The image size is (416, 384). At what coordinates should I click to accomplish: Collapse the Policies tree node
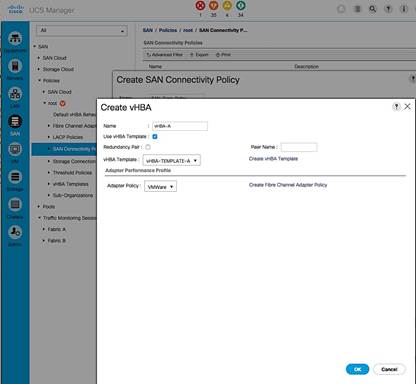click(x=39, y=81)
